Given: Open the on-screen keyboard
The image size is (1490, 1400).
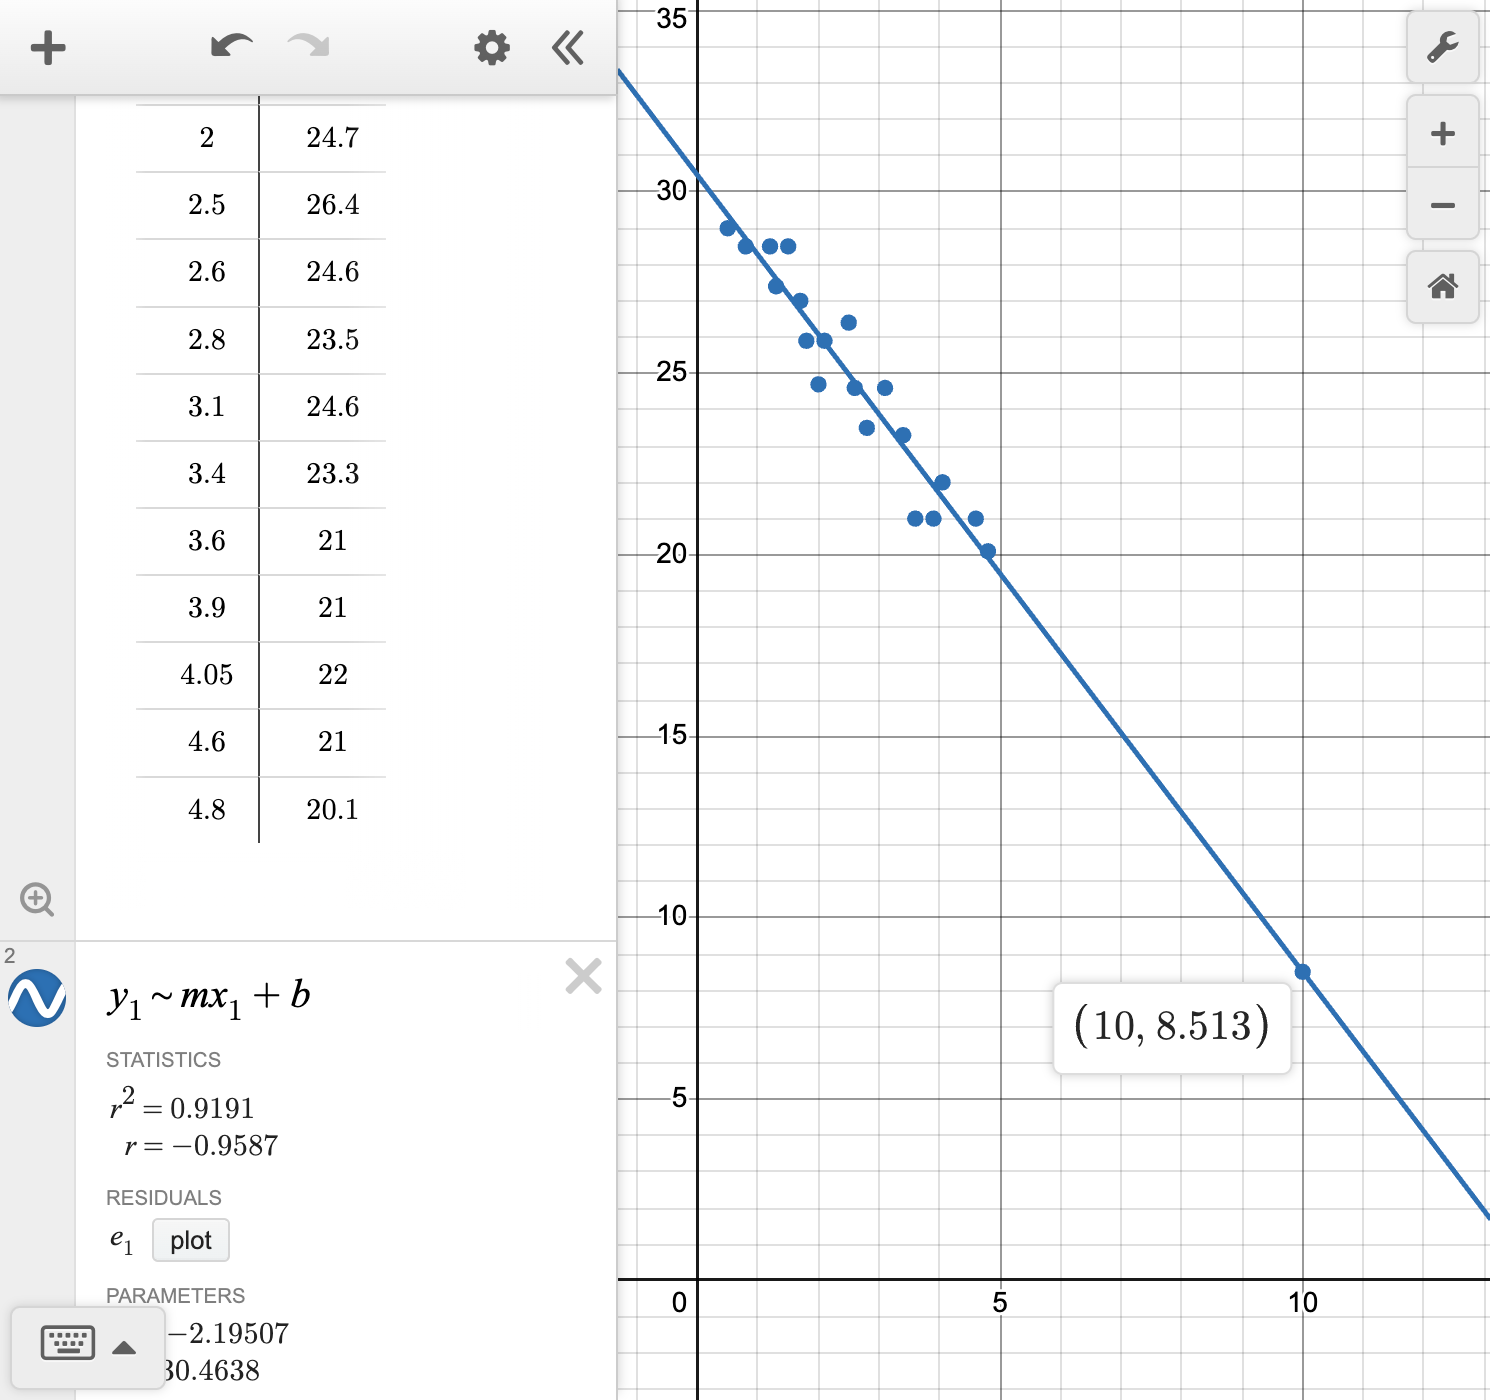Looking at the screenshot, I should [x=66, y=1344].
